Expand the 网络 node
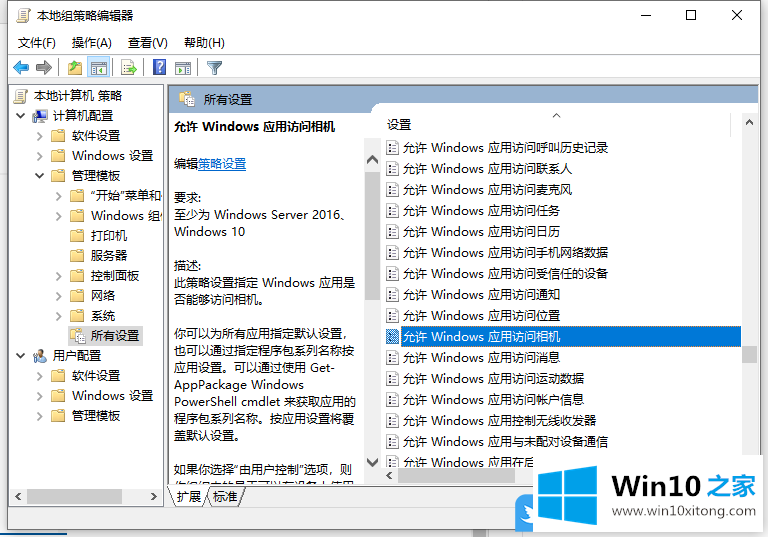 point(59,296)
